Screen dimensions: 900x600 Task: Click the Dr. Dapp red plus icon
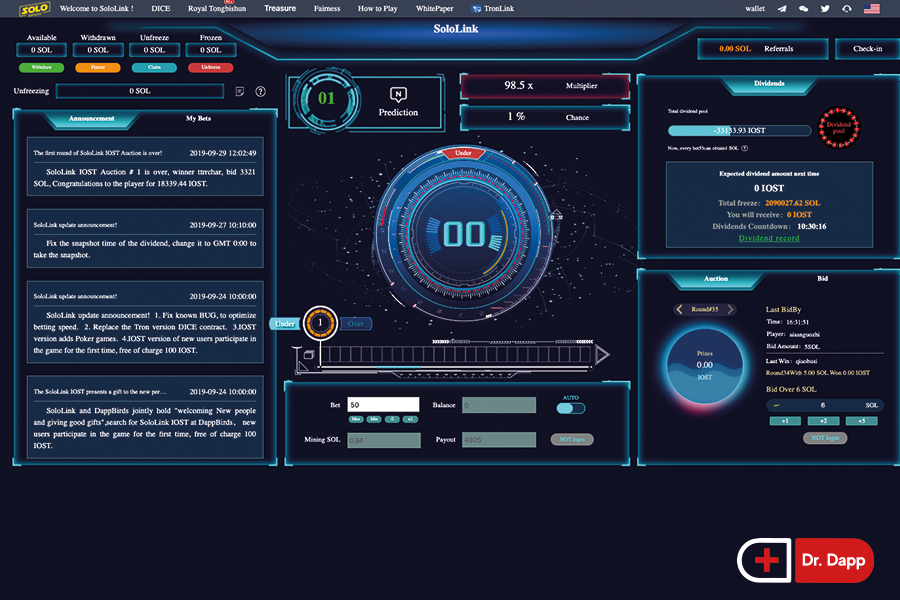click(766, 560)
